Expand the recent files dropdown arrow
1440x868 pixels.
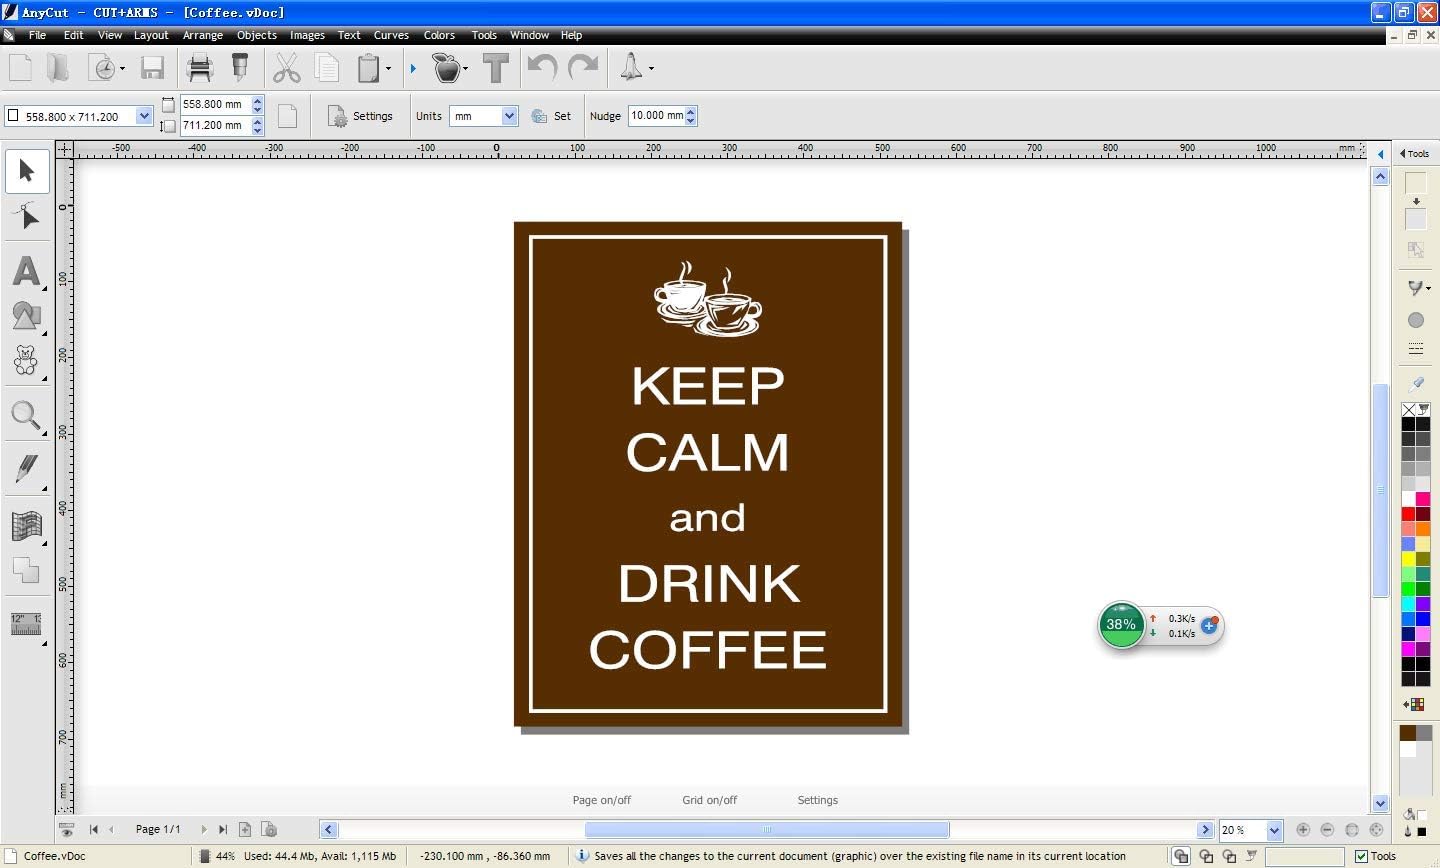122,69
